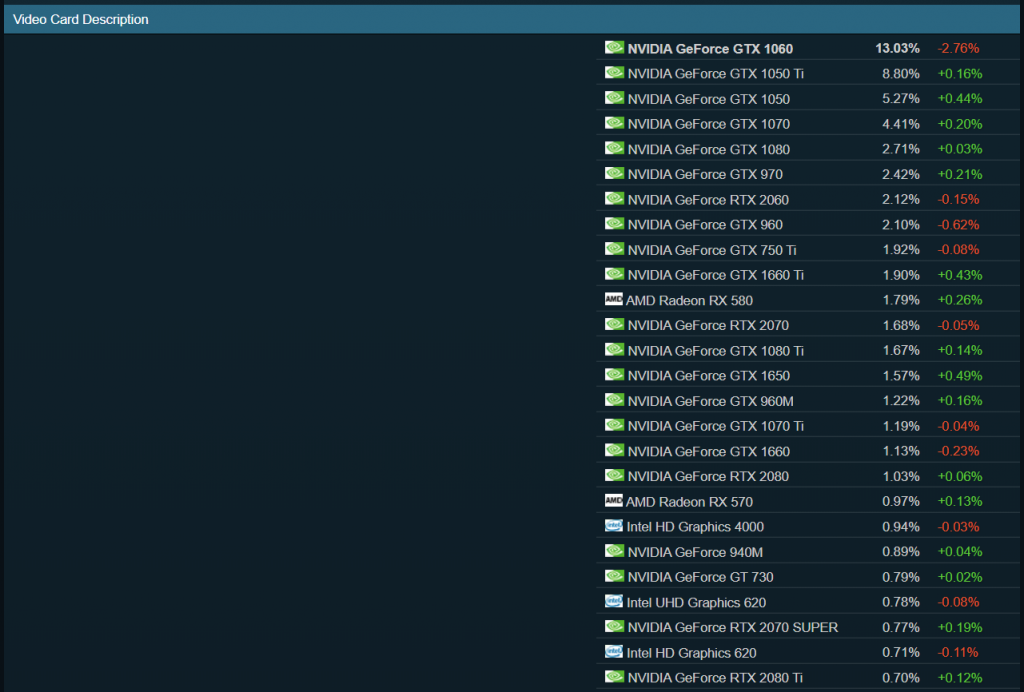The height and width of the screenshot is (692, 1024).
Task: Select the NVIDIA GeForce GTX 1650 name
Action: tap(709, 376)
